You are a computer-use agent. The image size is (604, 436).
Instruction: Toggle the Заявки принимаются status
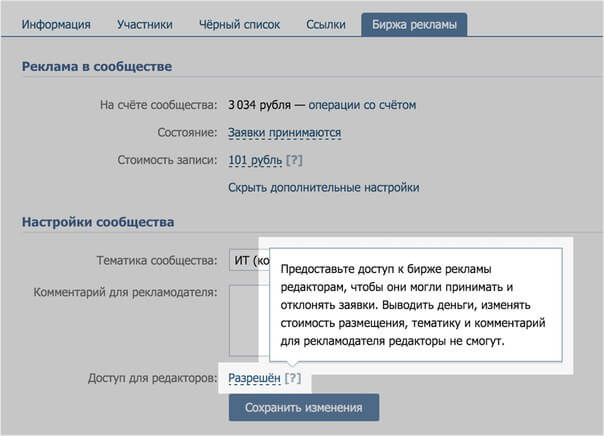(x=284, y=132)
